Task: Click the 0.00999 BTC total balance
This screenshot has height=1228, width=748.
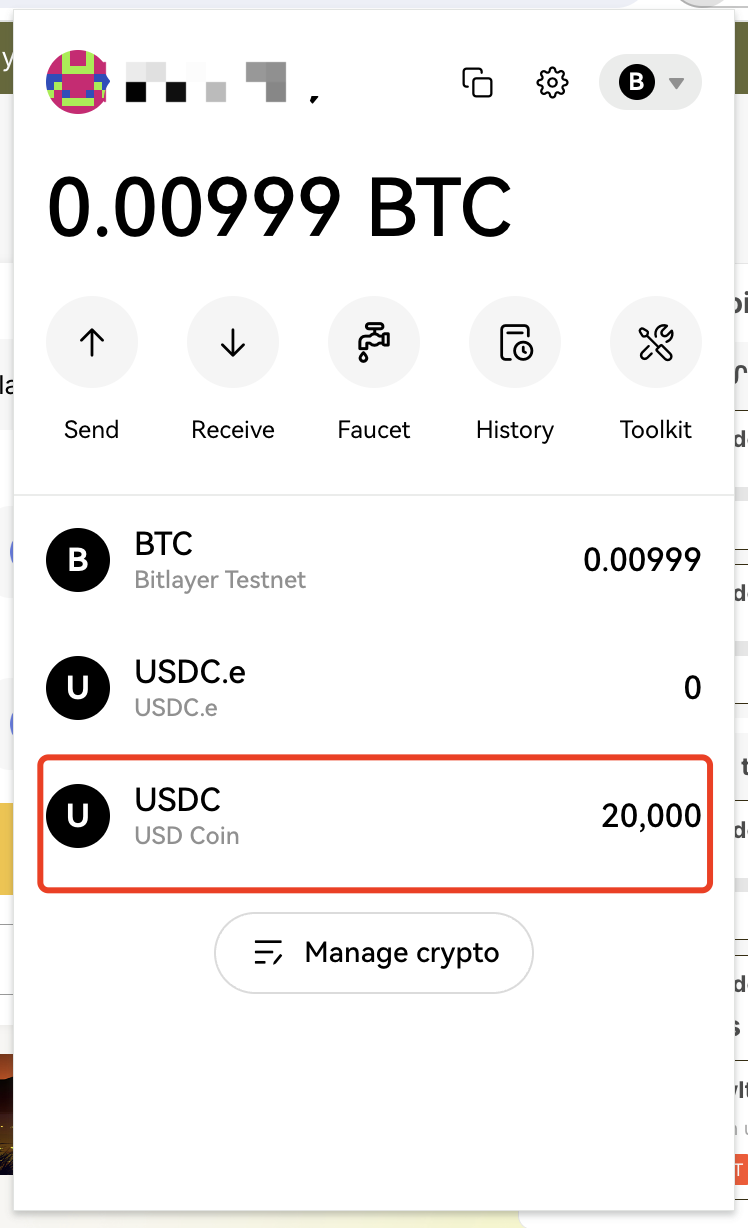Action: point(279,208)
